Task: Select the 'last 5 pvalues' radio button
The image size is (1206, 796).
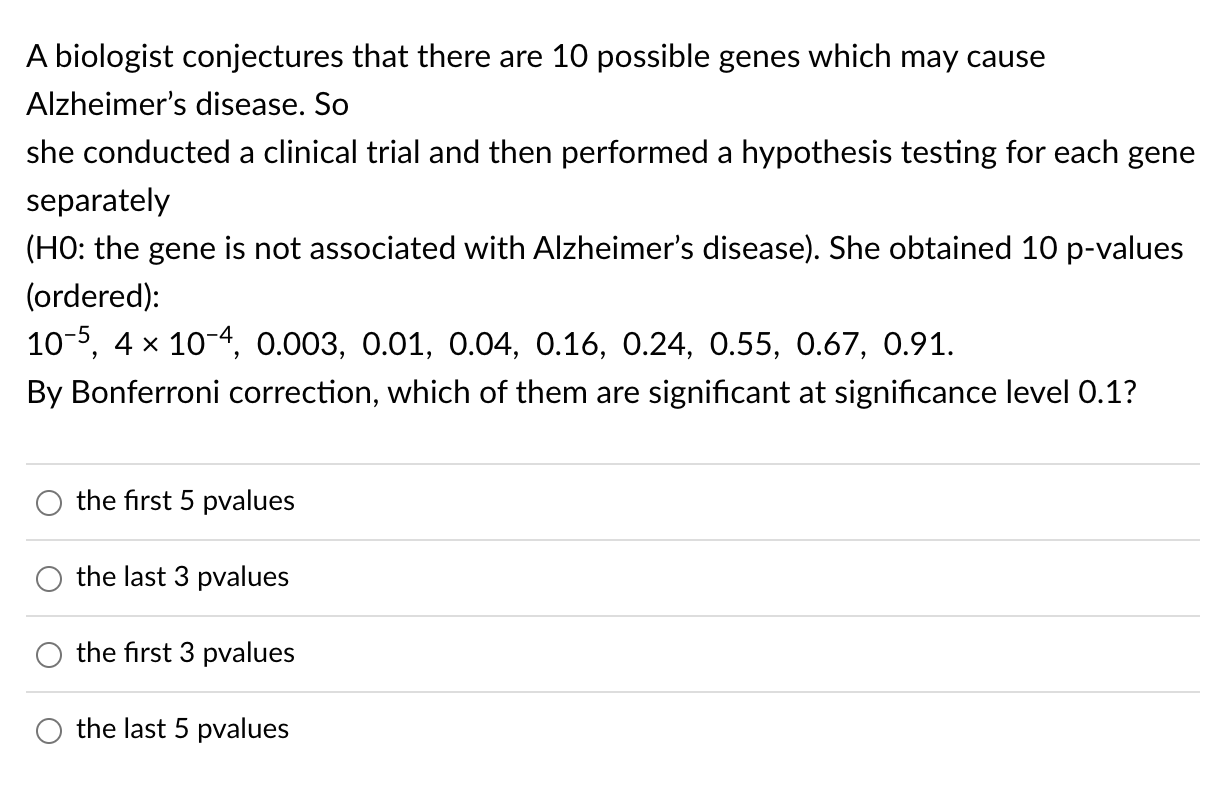Action: tap(48, 730)
